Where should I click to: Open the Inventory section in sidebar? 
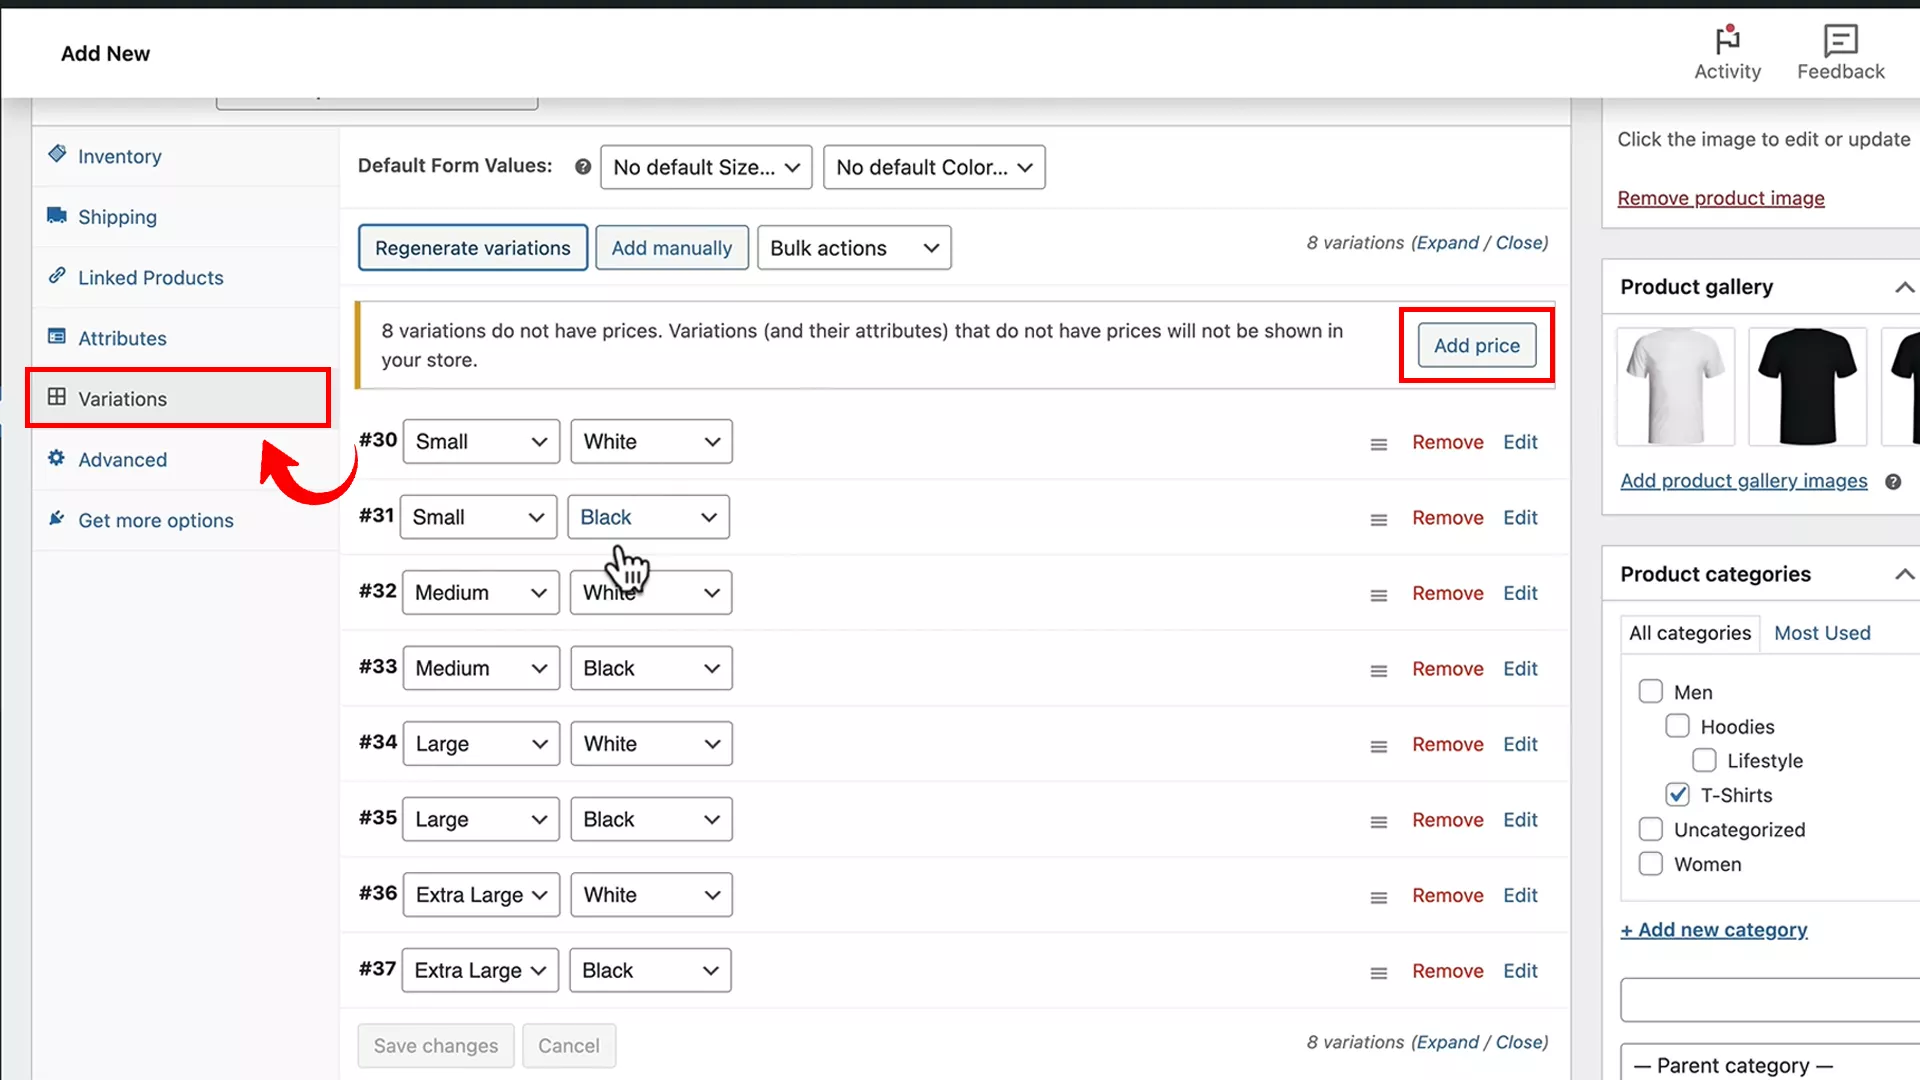(119, 156)
